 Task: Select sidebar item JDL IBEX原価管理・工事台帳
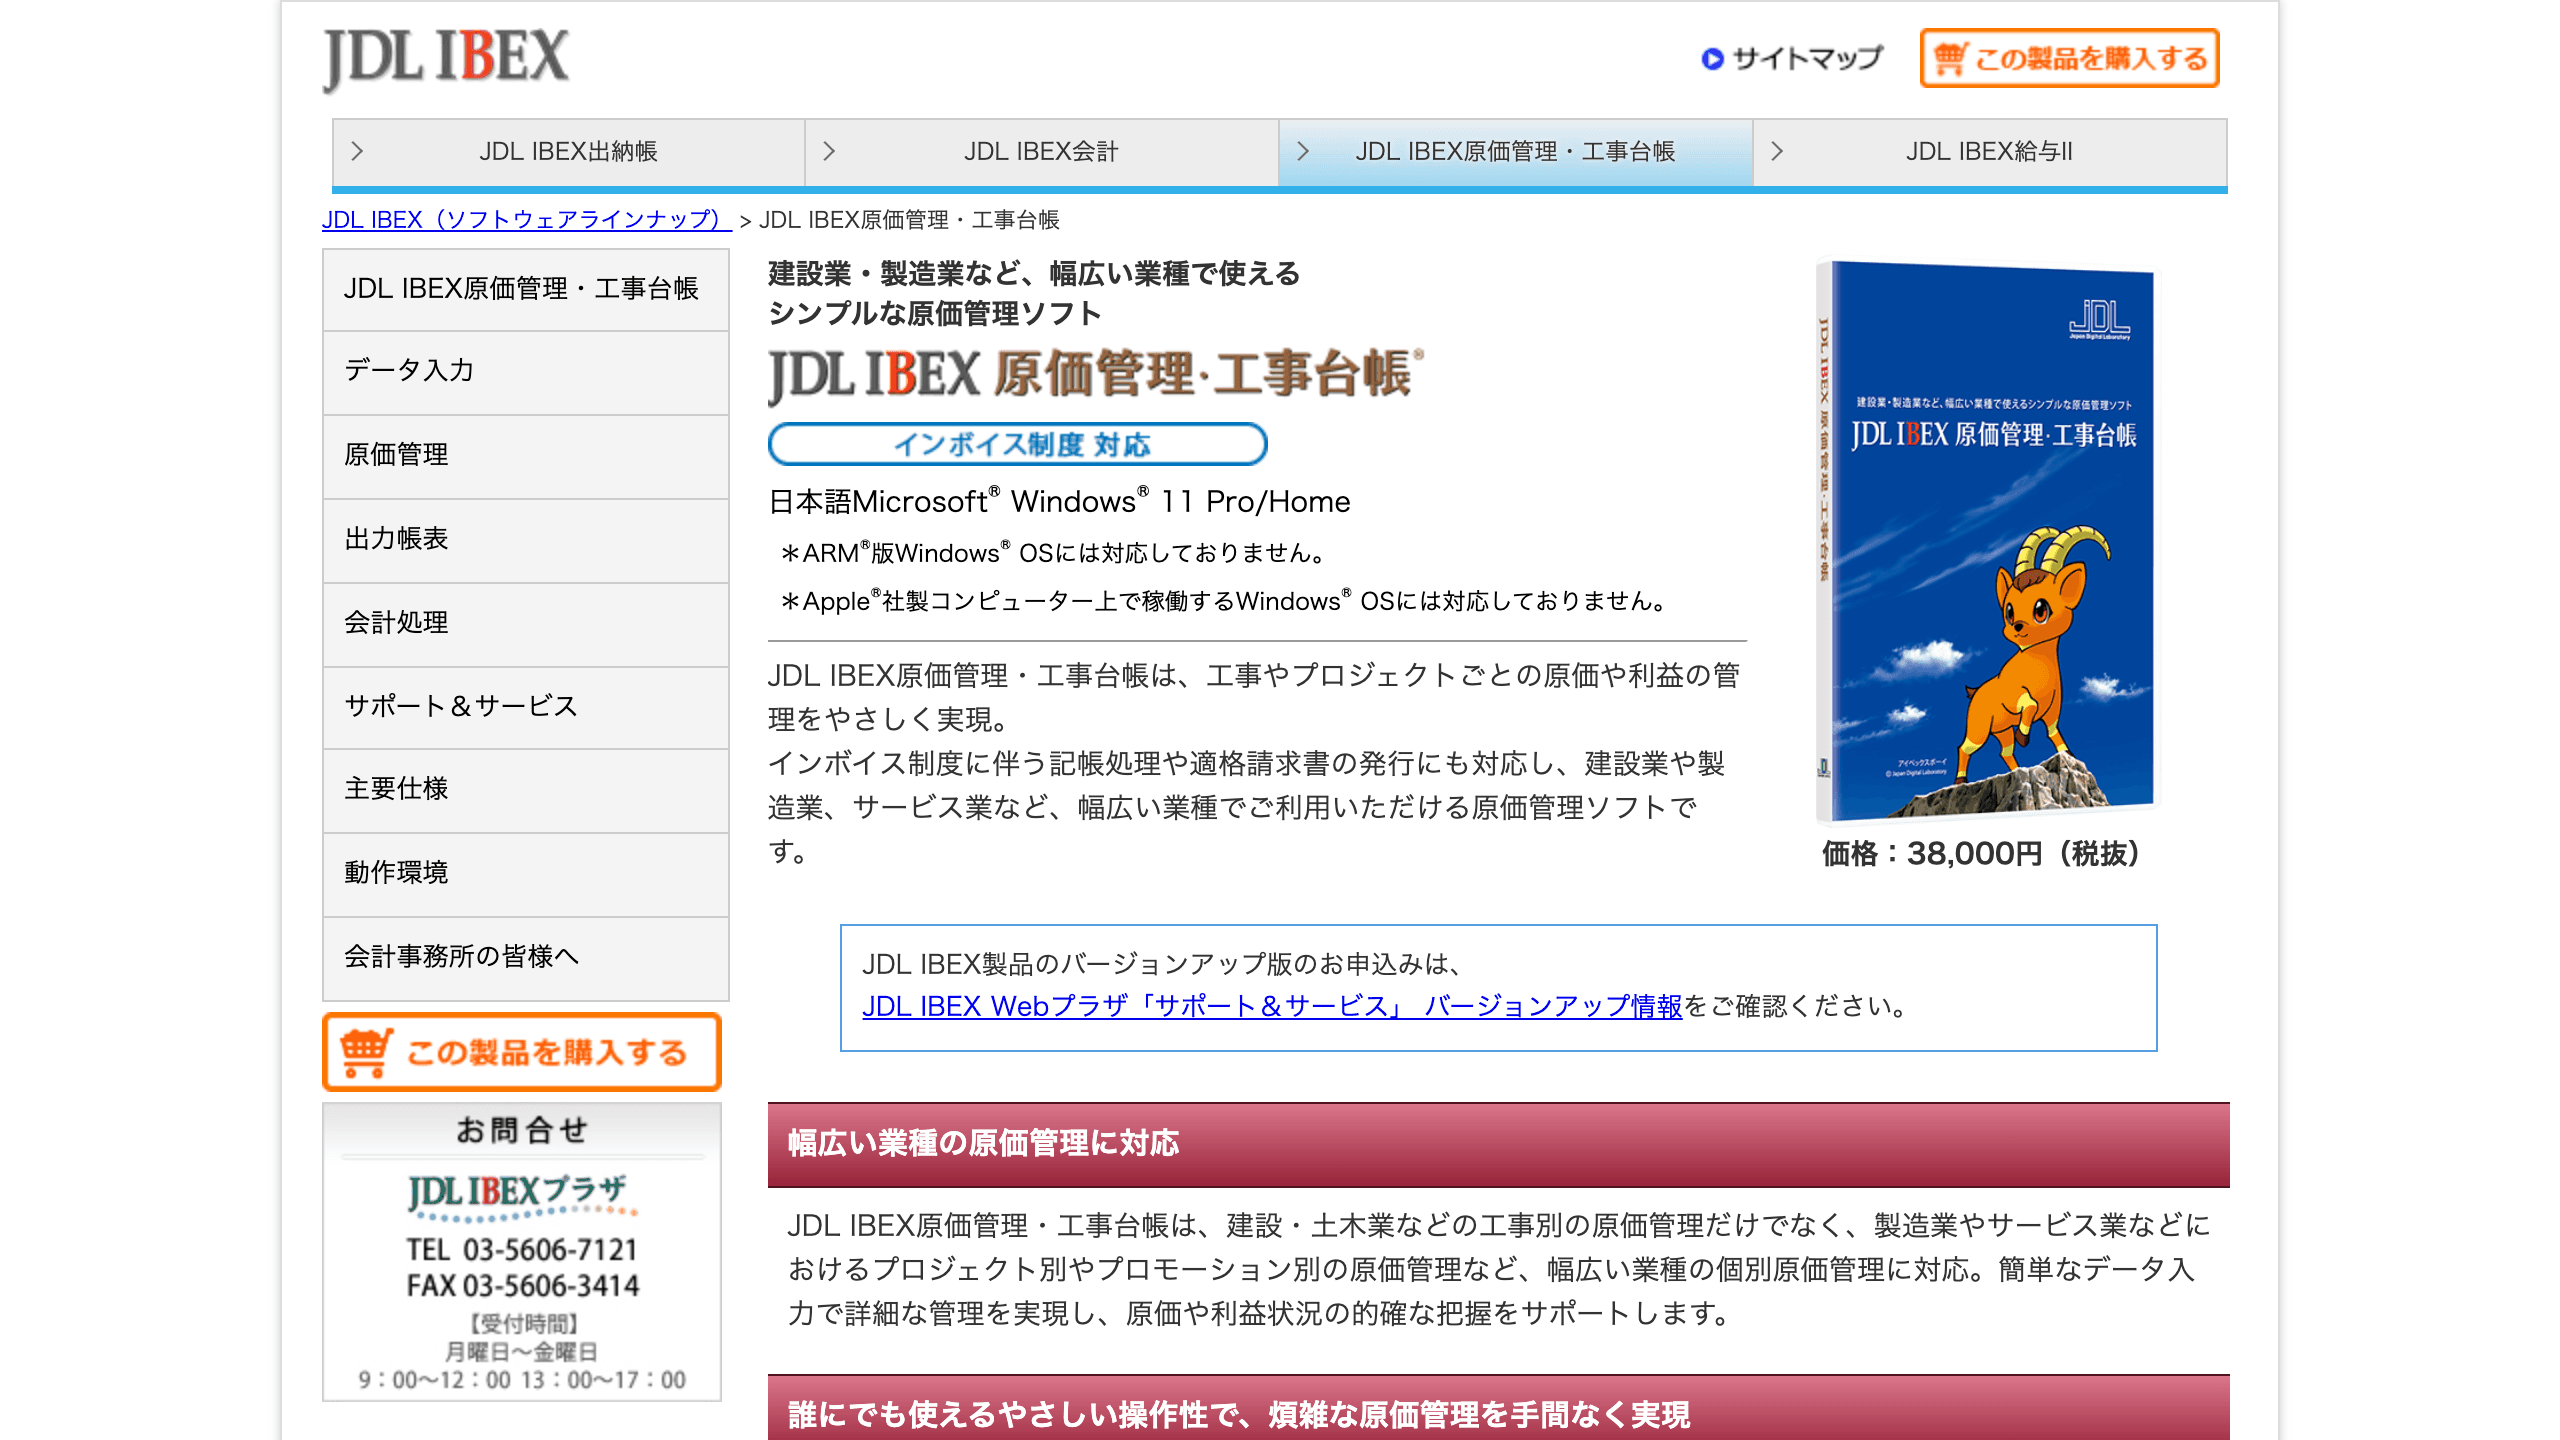[x=526, y=289]
